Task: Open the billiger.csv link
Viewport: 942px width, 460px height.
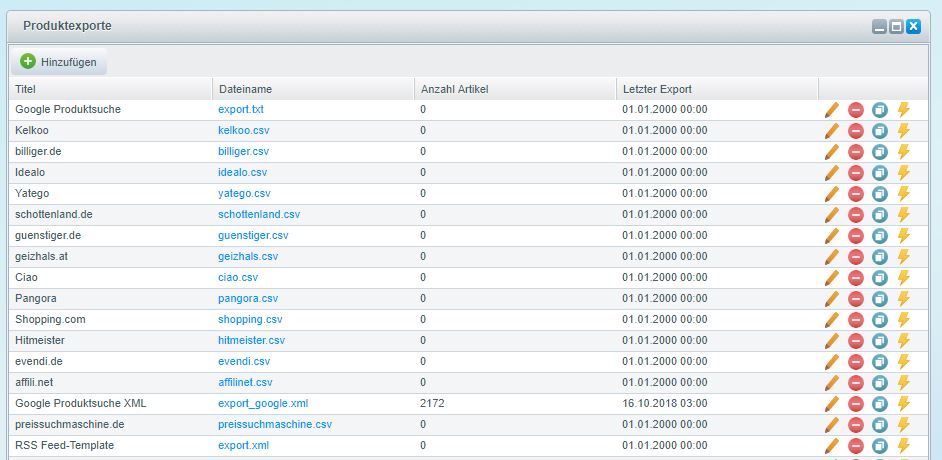Action: click(243, 151)
